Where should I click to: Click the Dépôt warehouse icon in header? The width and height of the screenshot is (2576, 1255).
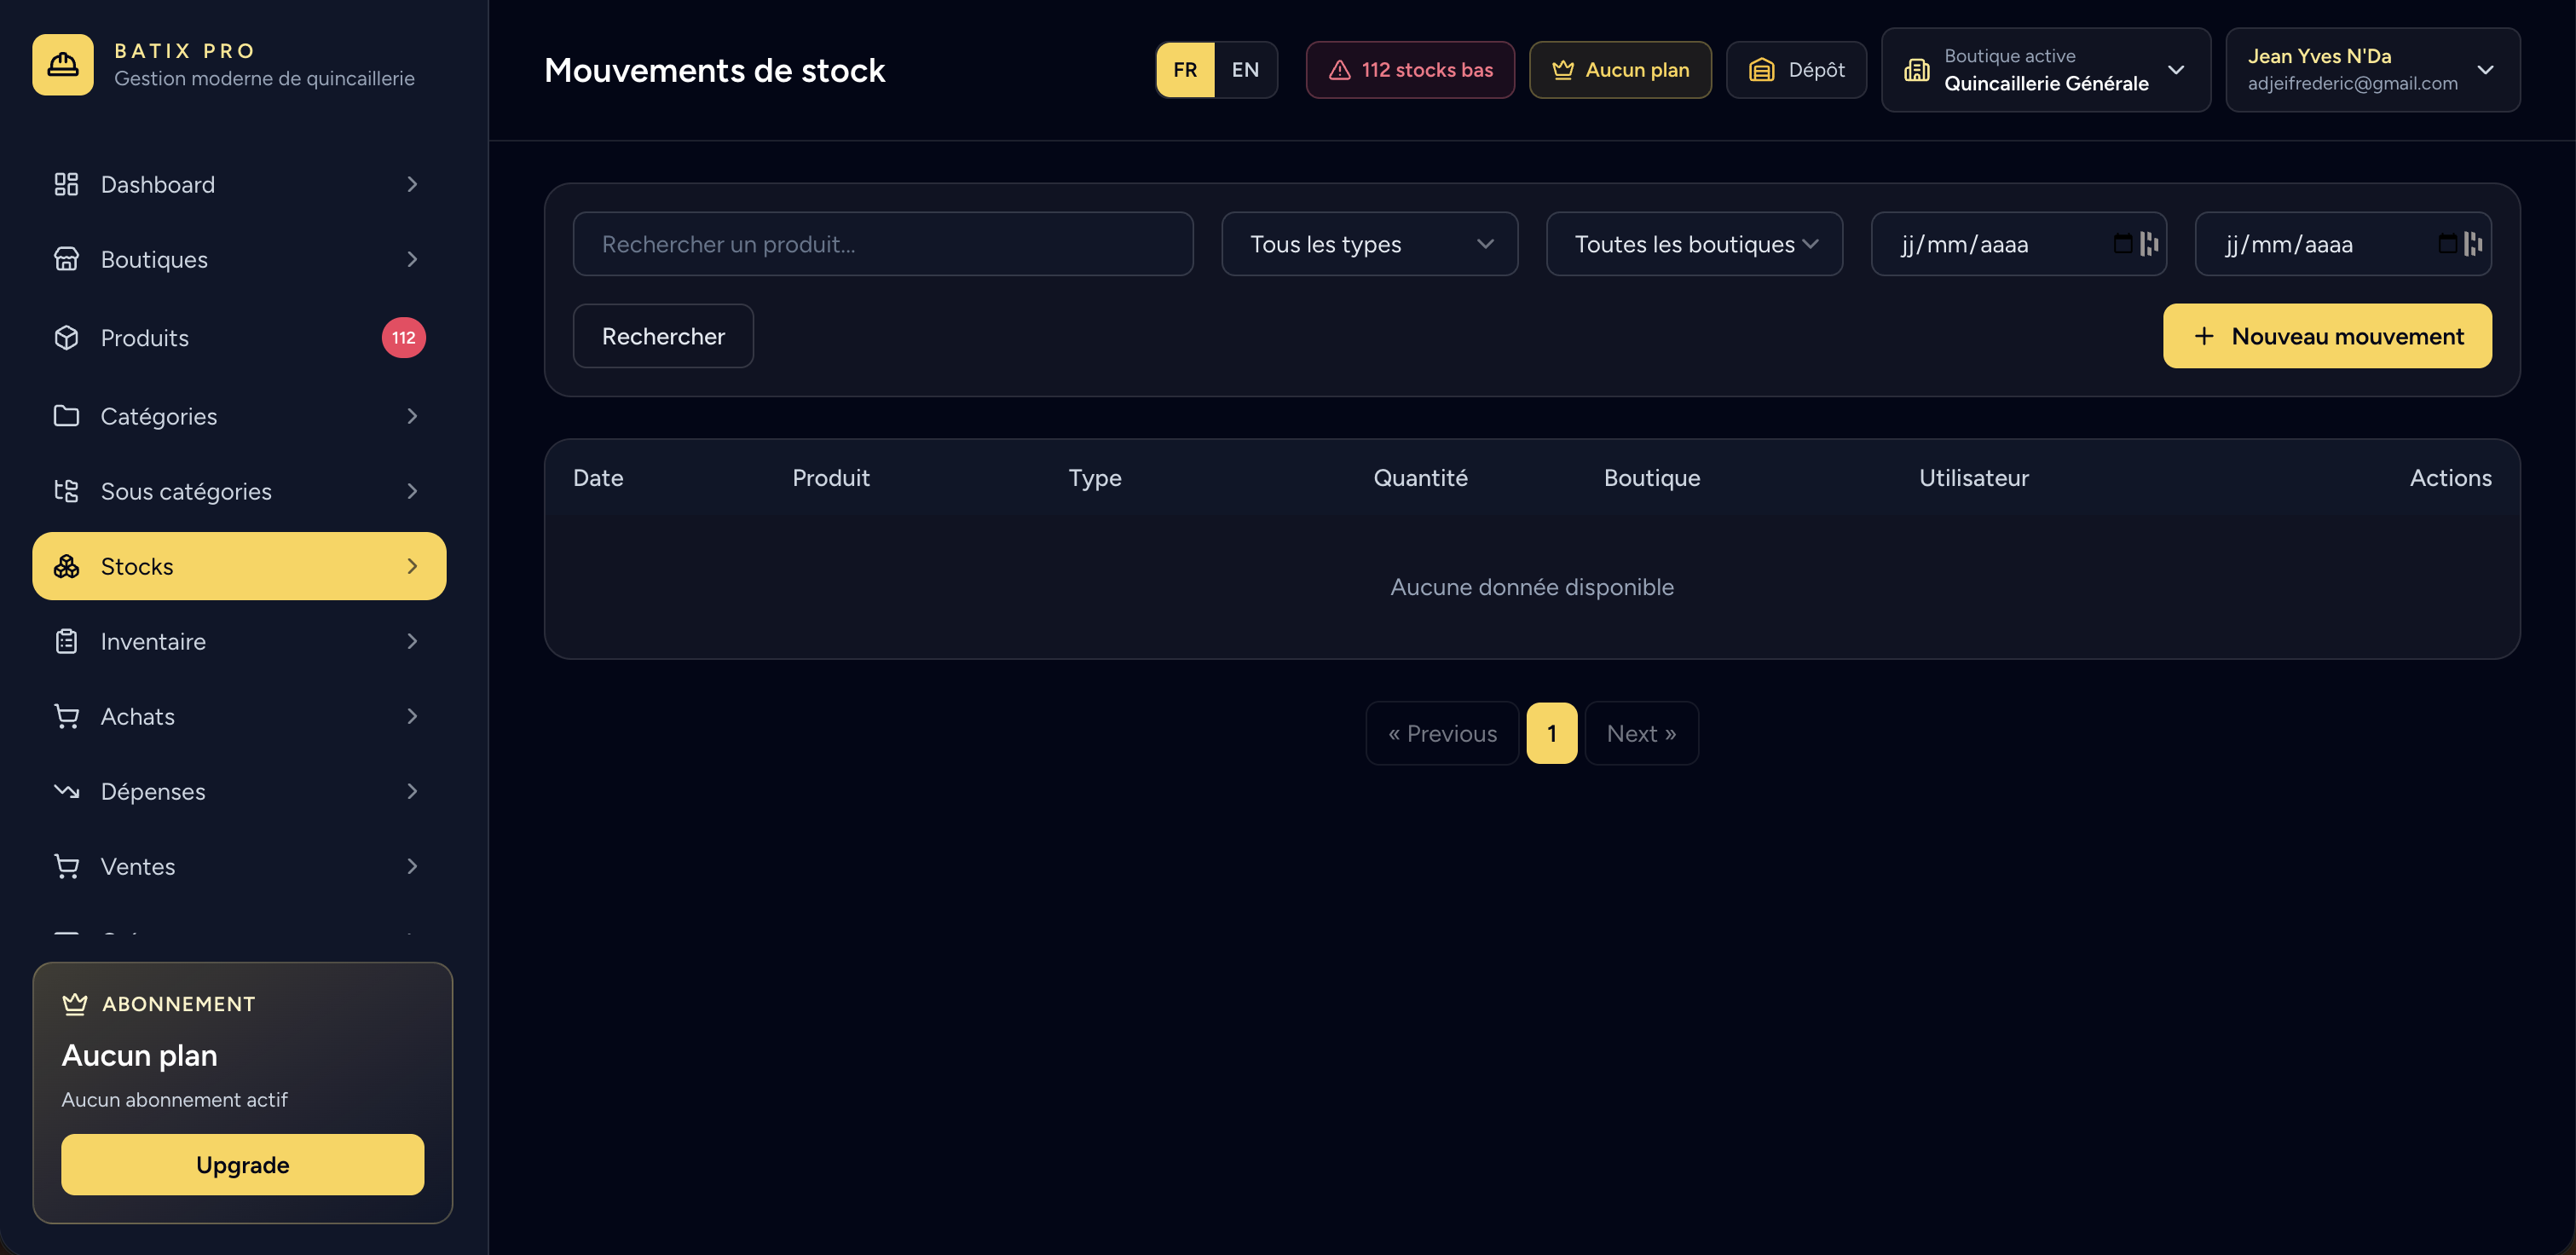1761,70
